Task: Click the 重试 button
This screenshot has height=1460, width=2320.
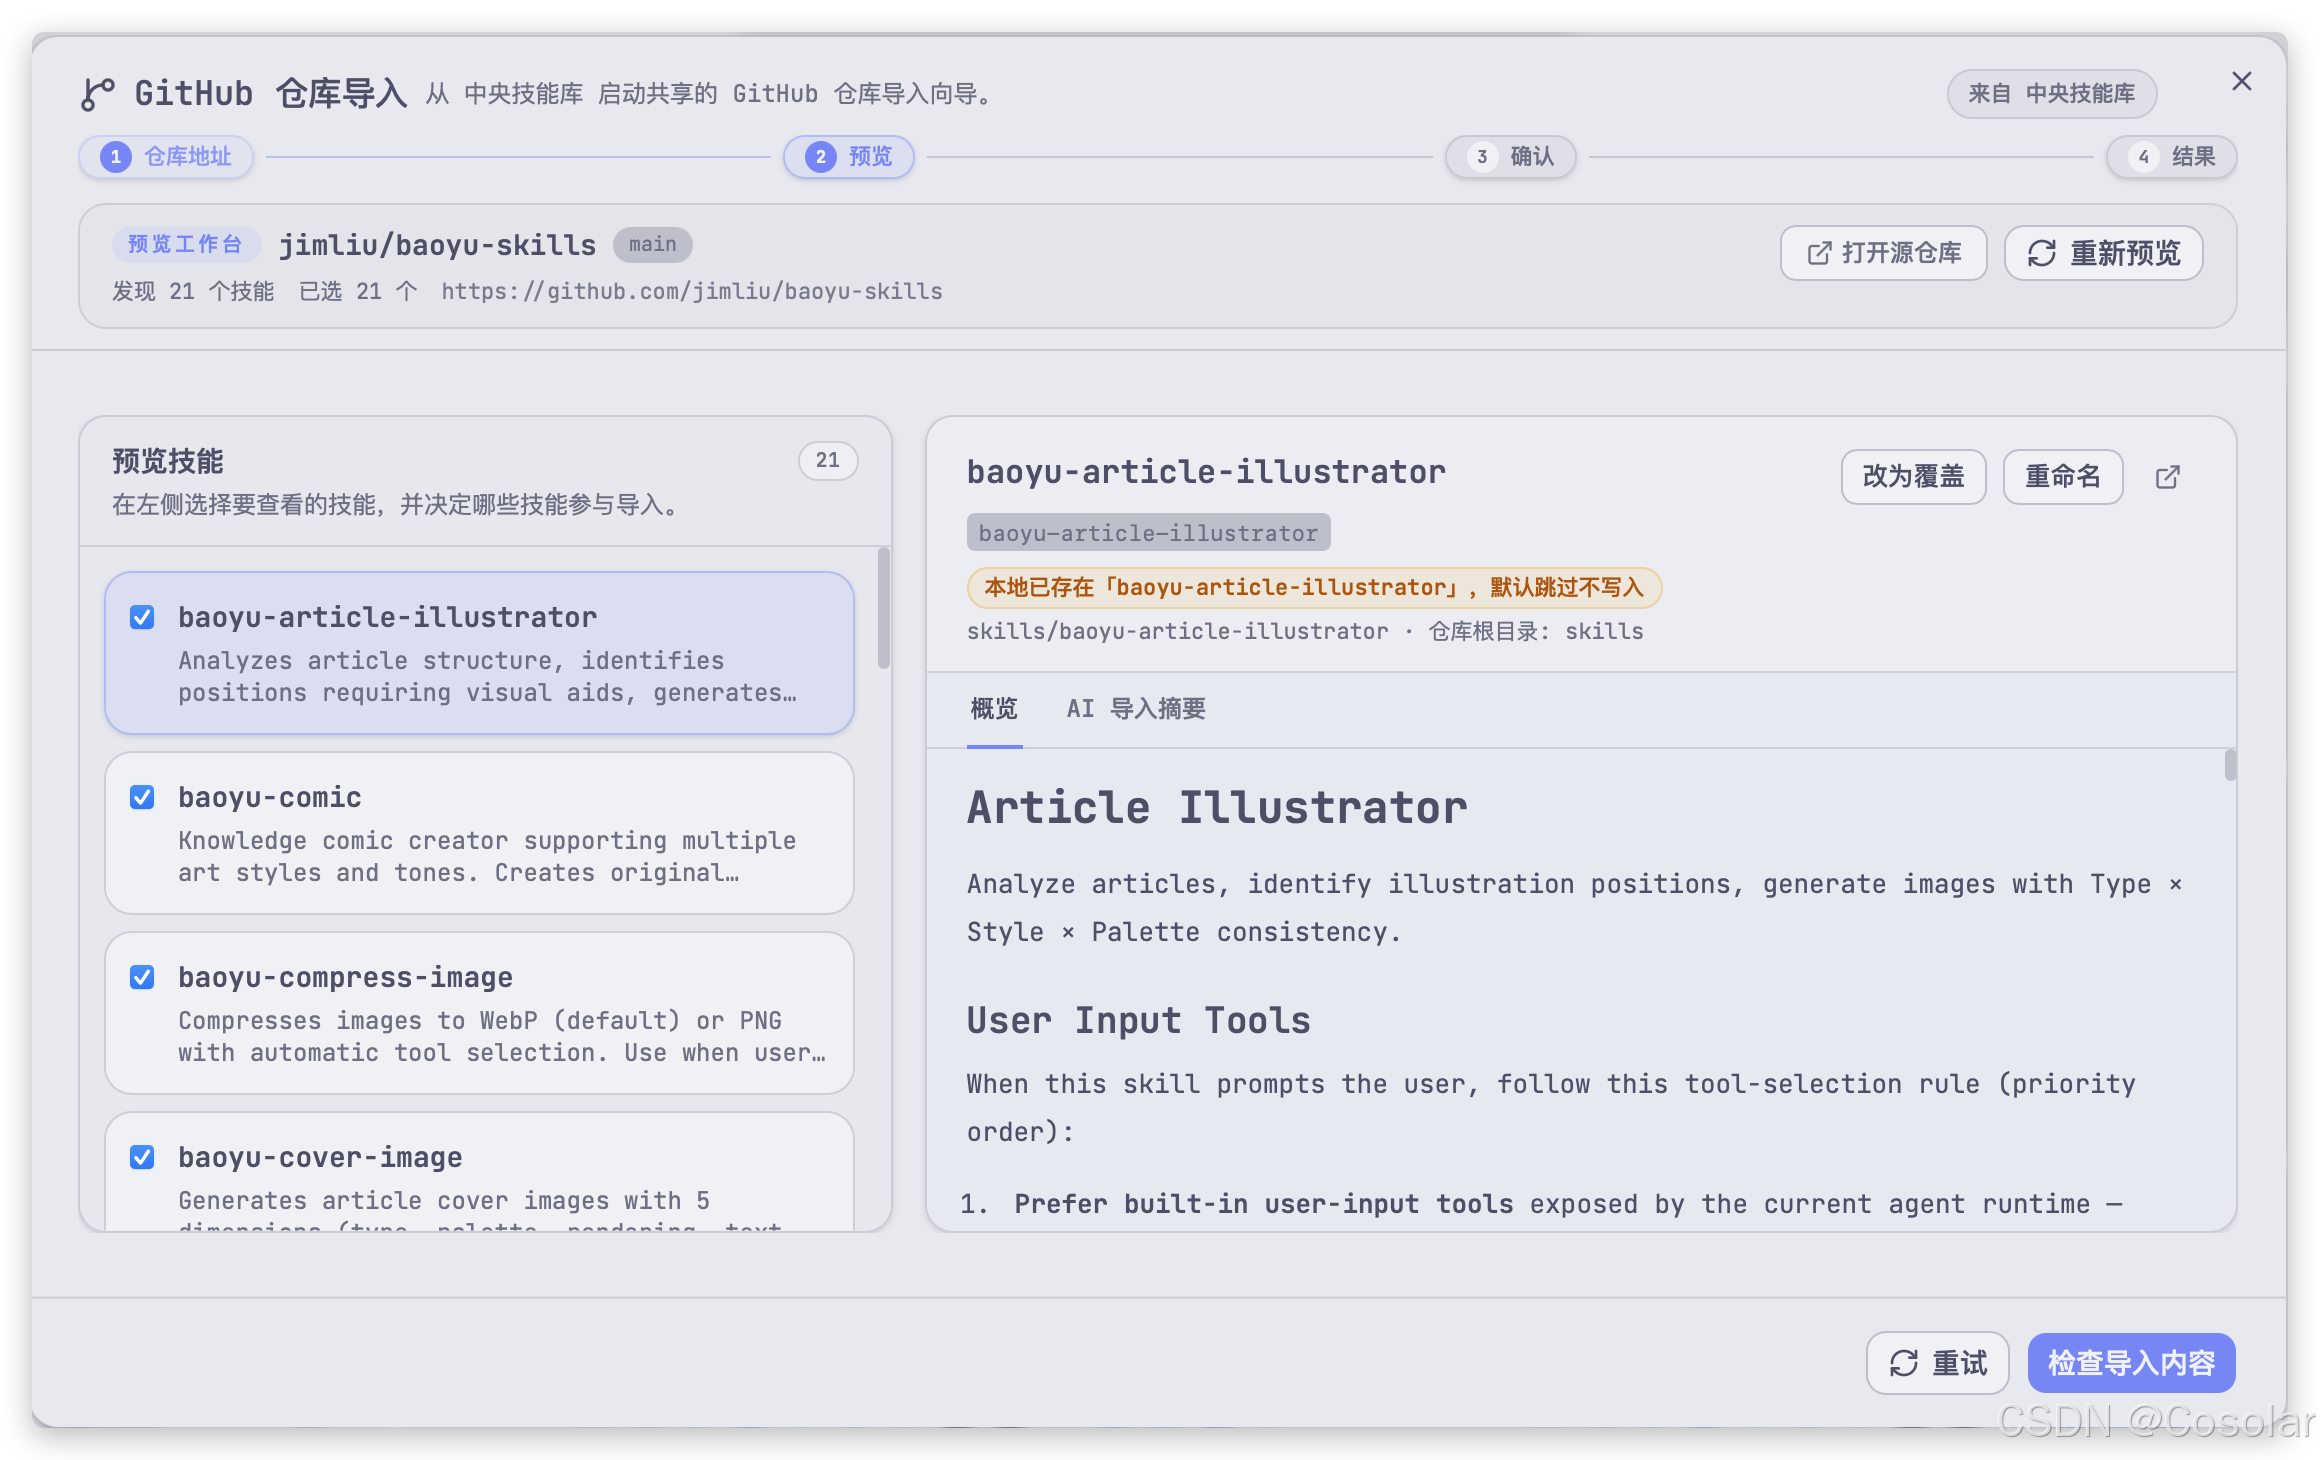Action: point(1937,1363)
